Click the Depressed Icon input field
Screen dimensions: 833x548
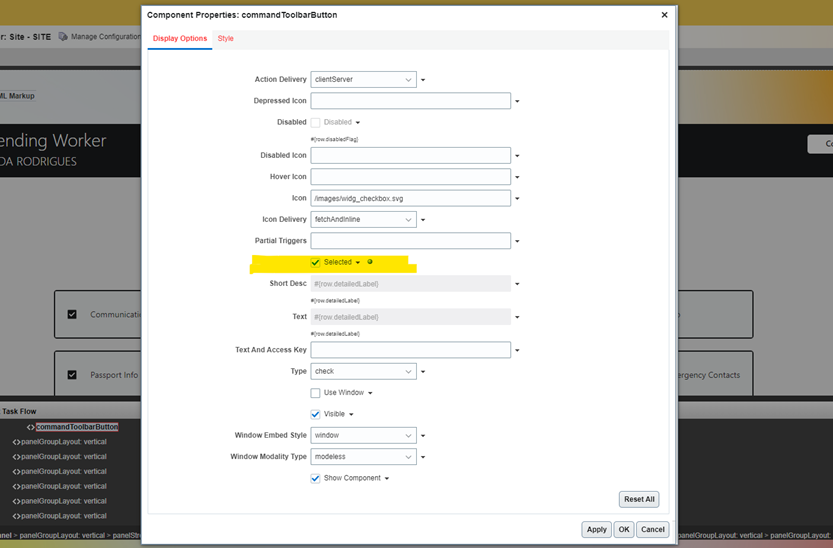click(411, 101)
